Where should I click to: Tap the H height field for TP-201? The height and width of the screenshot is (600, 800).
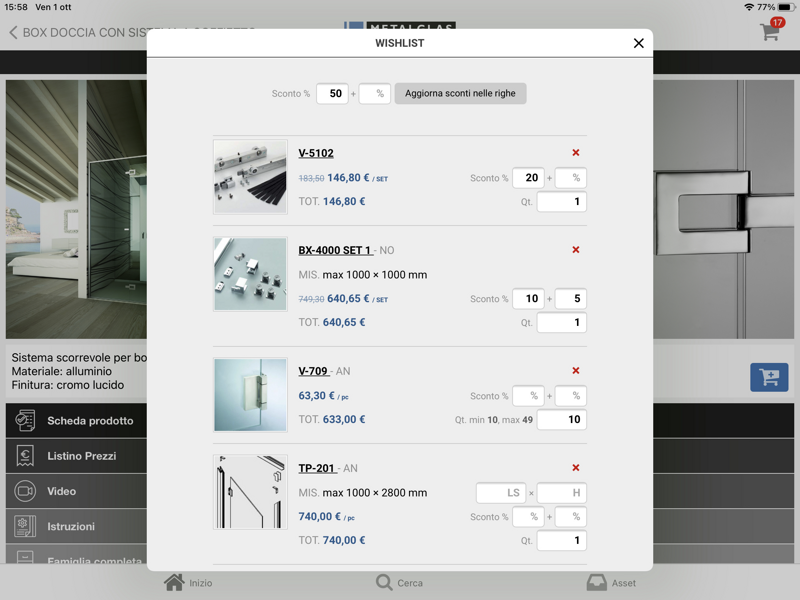(561, 493)
